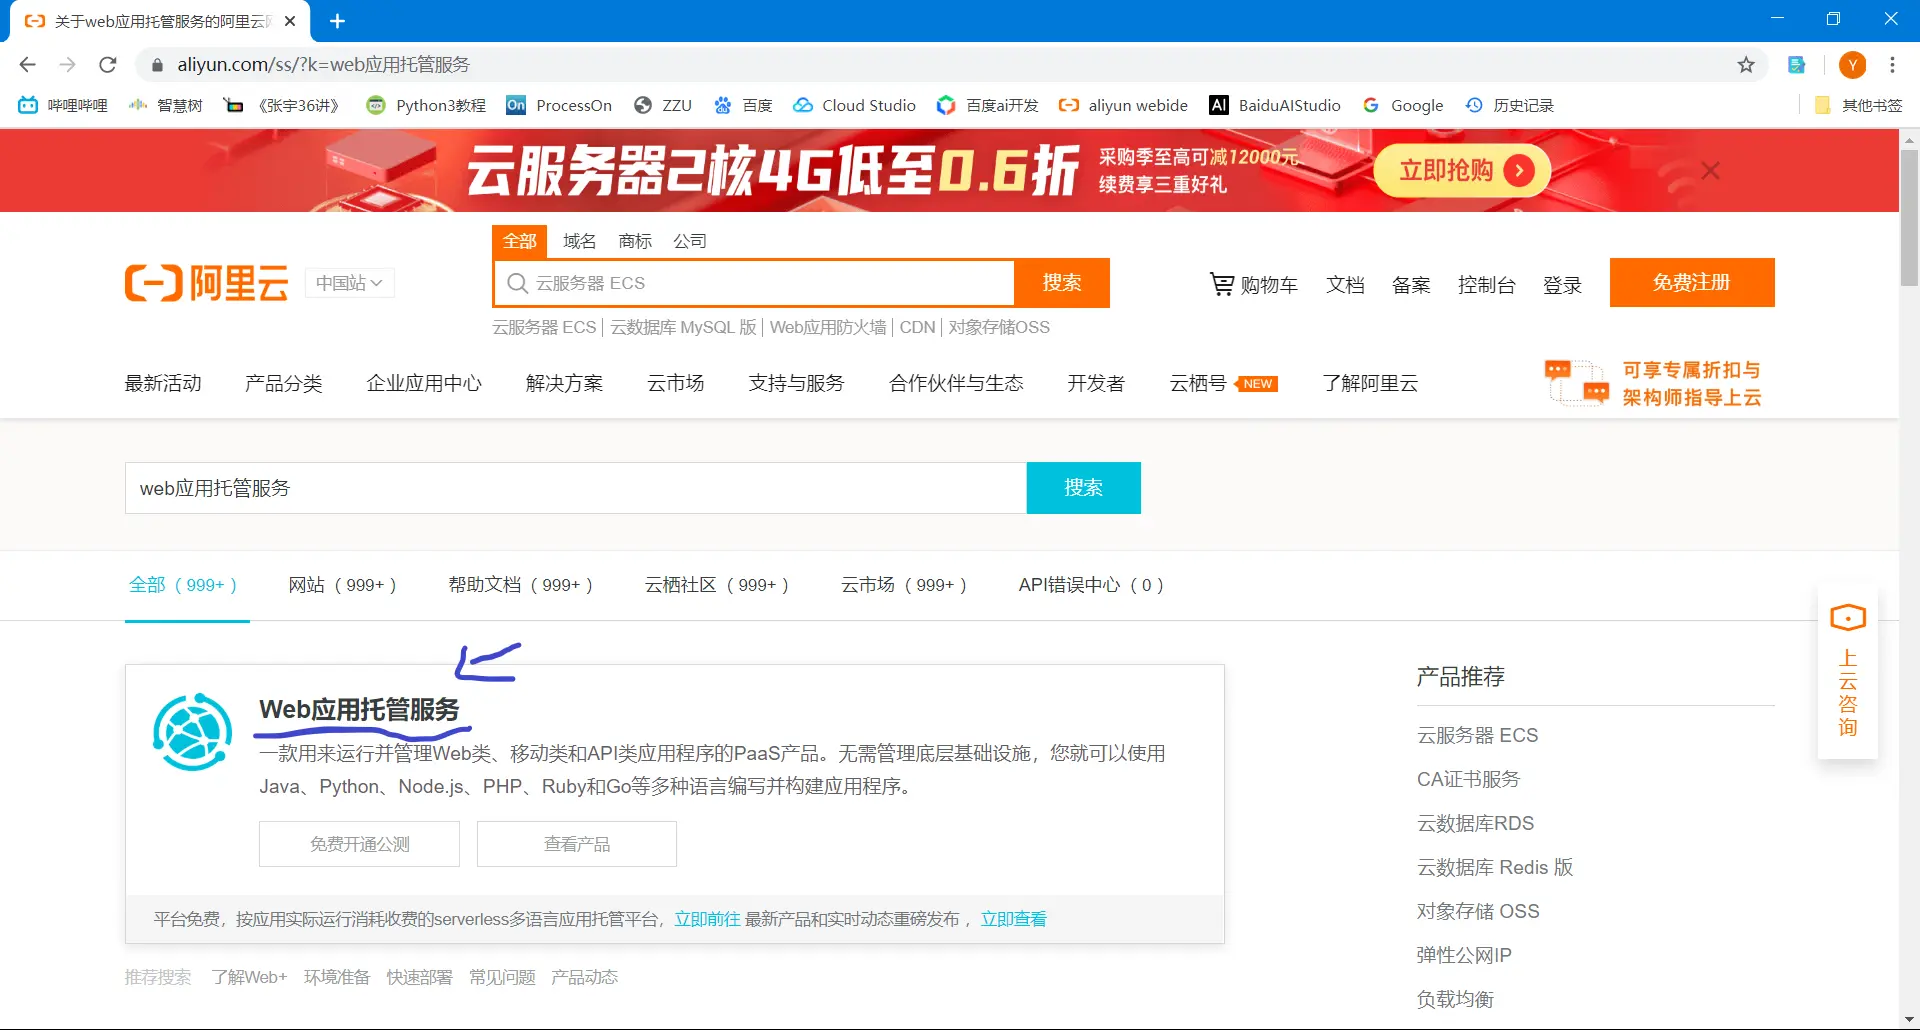Click the 阿里云 logo

click(x=207, y=283)
